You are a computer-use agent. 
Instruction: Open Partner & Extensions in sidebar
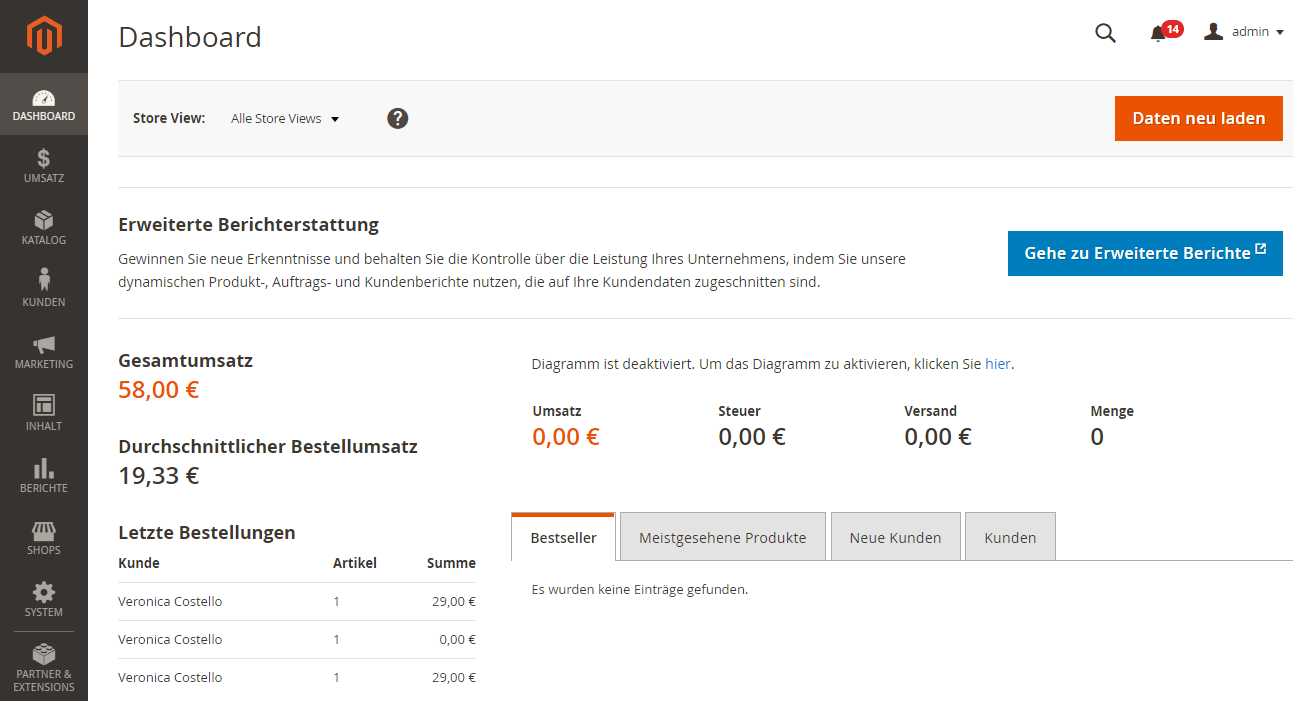[x=44, y=663]
